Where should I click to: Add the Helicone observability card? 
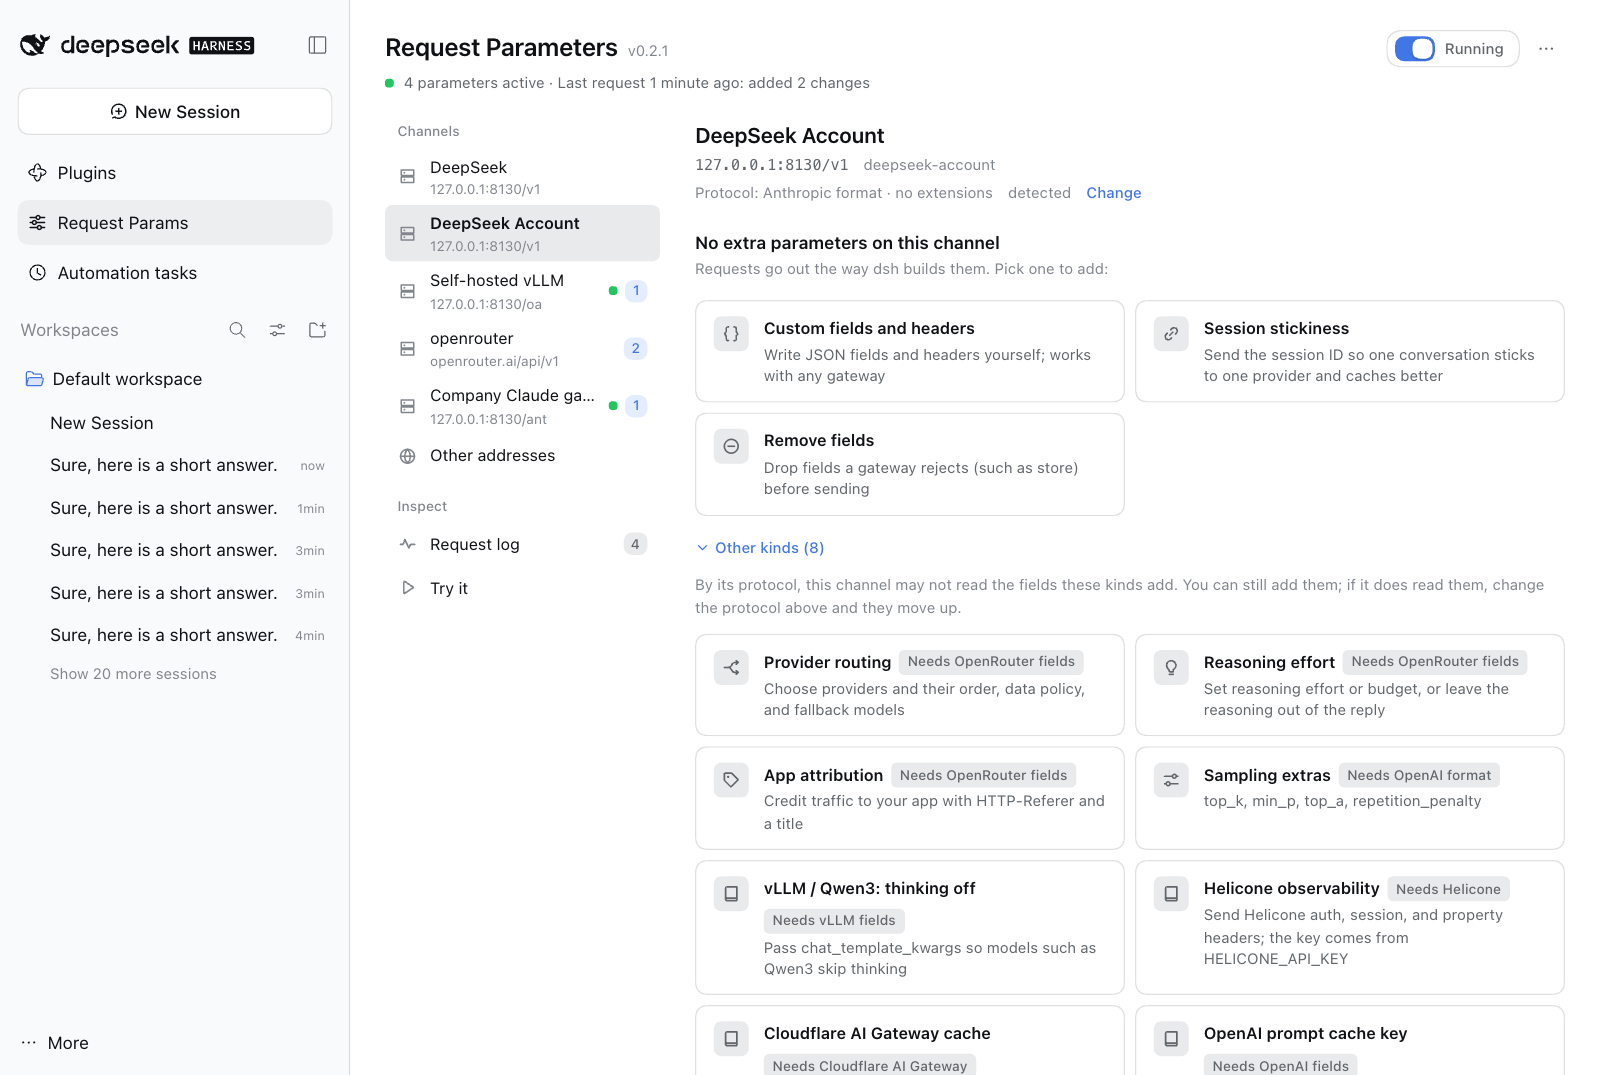pos(1350,927)
